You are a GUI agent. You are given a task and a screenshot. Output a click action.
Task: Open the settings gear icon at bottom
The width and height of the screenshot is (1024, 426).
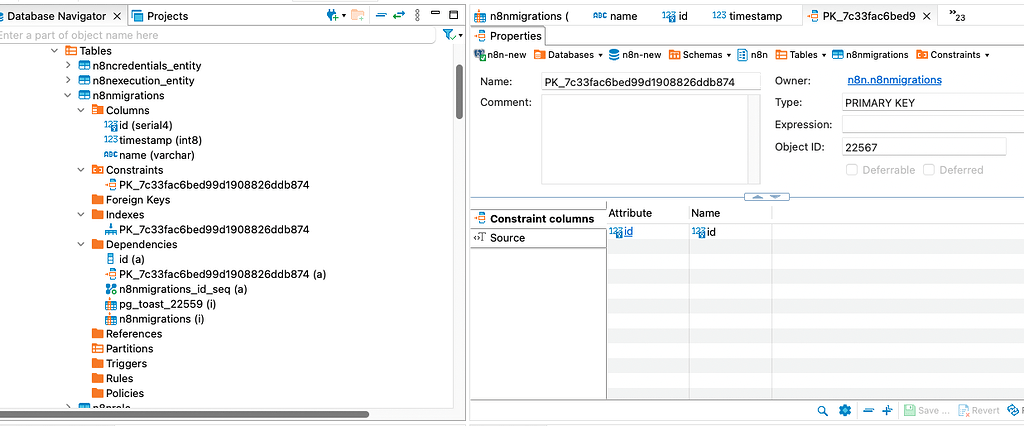(844, 410)
